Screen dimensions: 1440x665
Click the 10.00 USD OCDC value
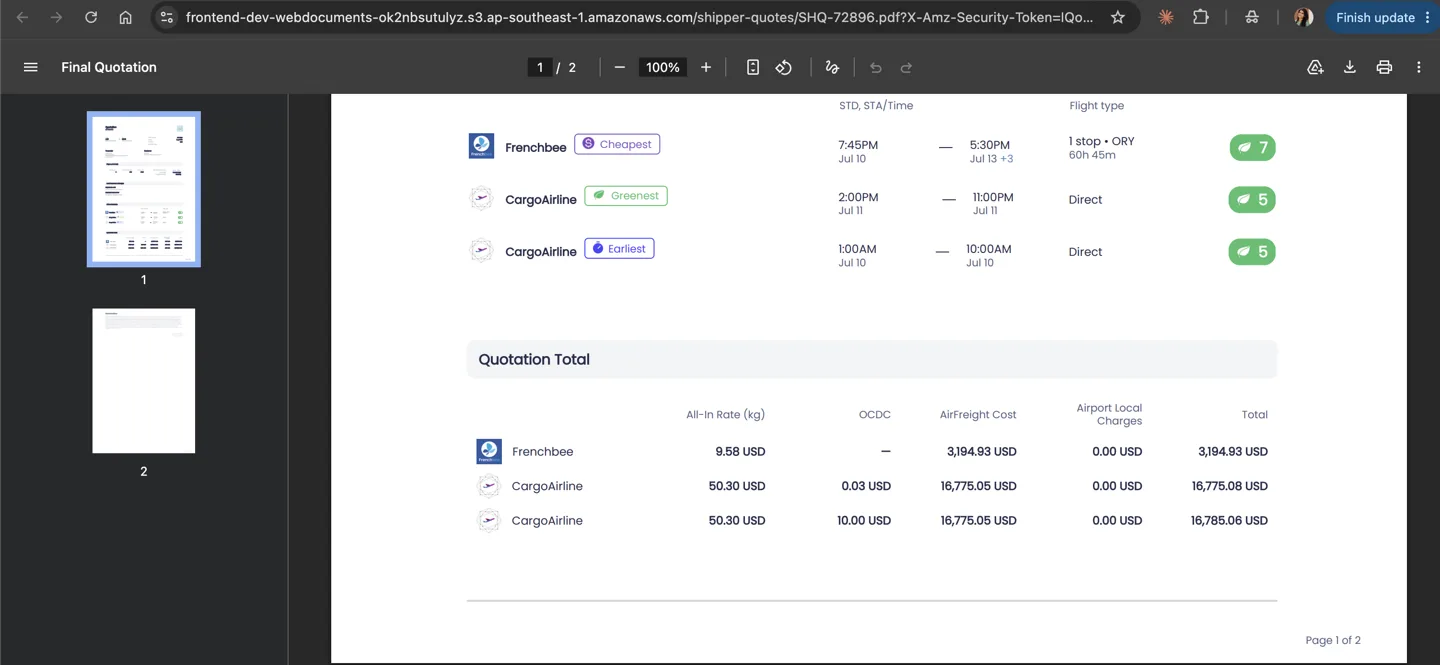pos(864,521)
